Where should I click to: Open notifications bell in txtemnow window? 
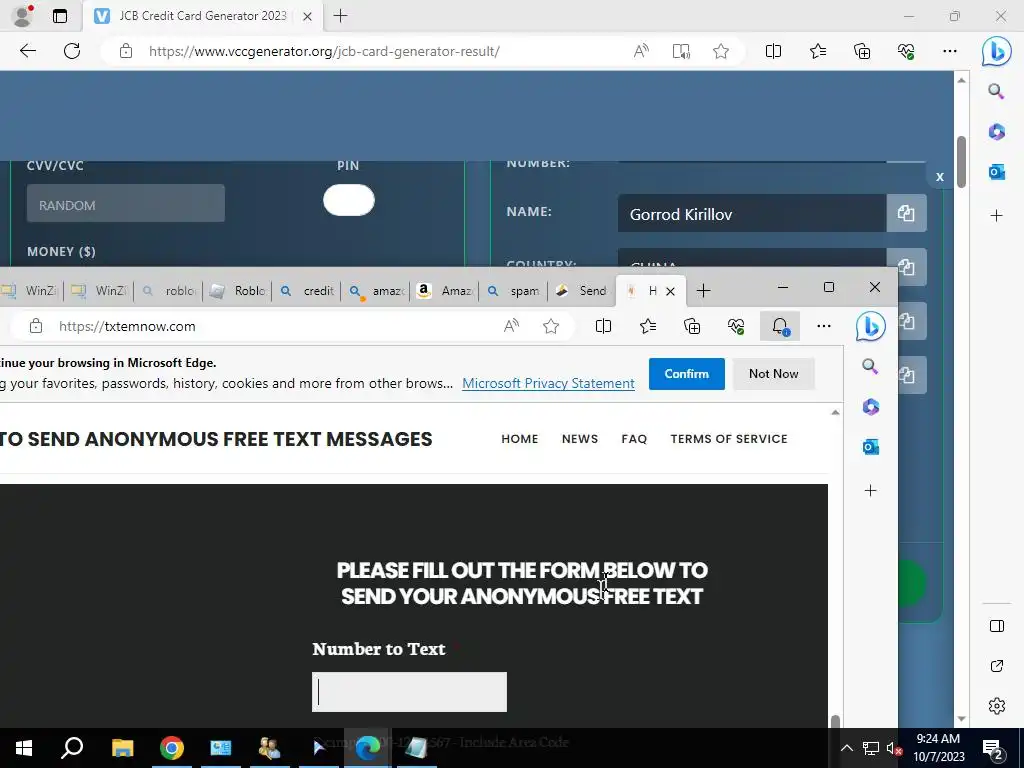pyautogui.click(x=780, y=326)
